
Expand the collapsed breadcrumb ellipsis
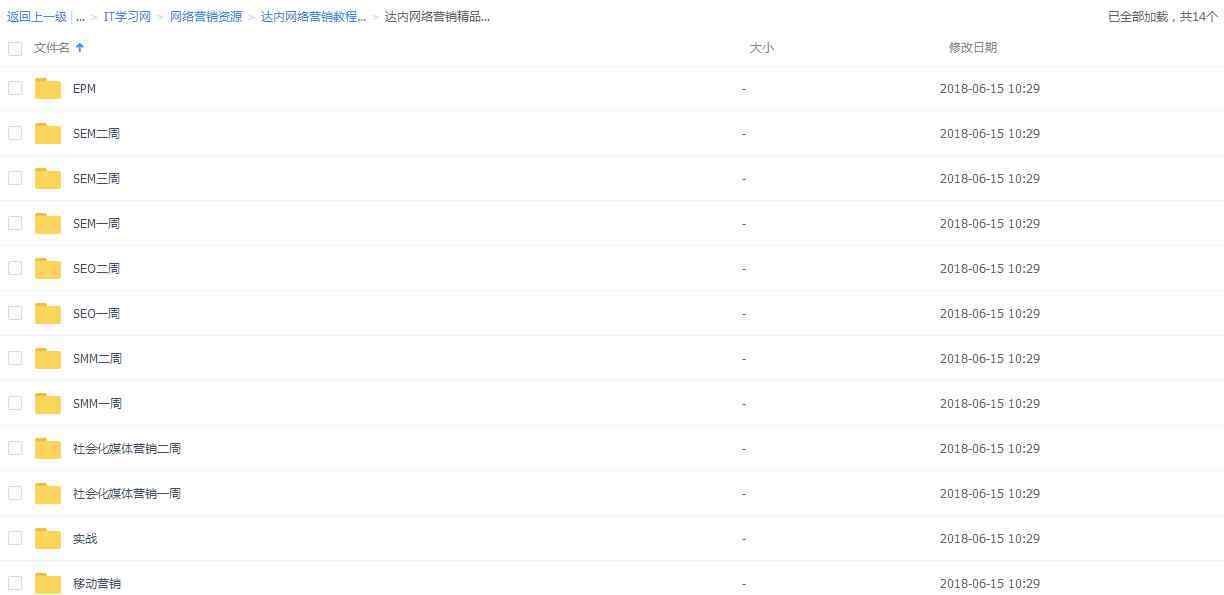(80, 17)
